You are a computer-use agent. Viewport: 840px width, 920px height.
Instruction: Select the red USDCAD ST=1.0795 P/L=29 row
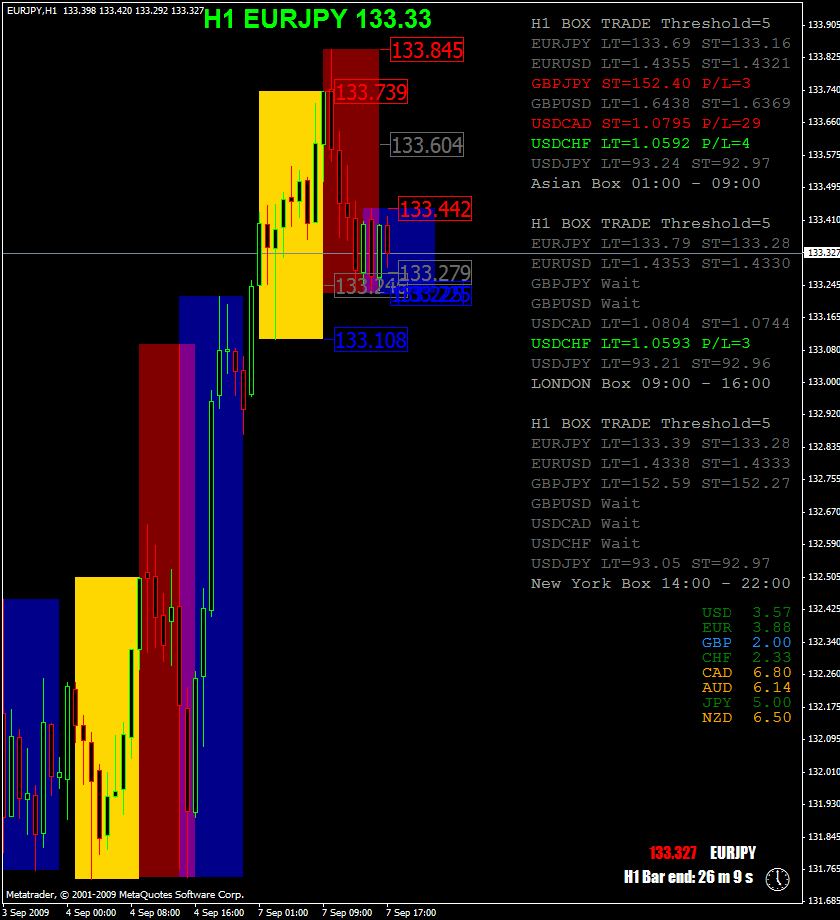coord(646,123)
